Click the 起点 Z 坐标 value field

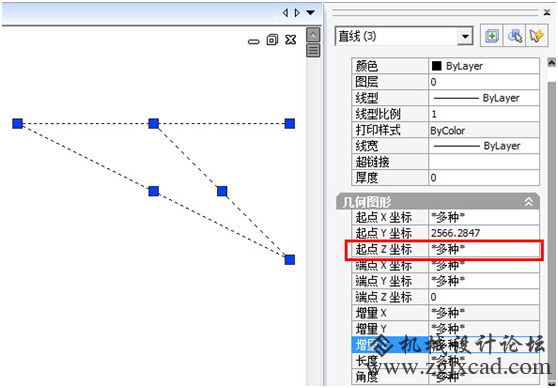point(484,249)
